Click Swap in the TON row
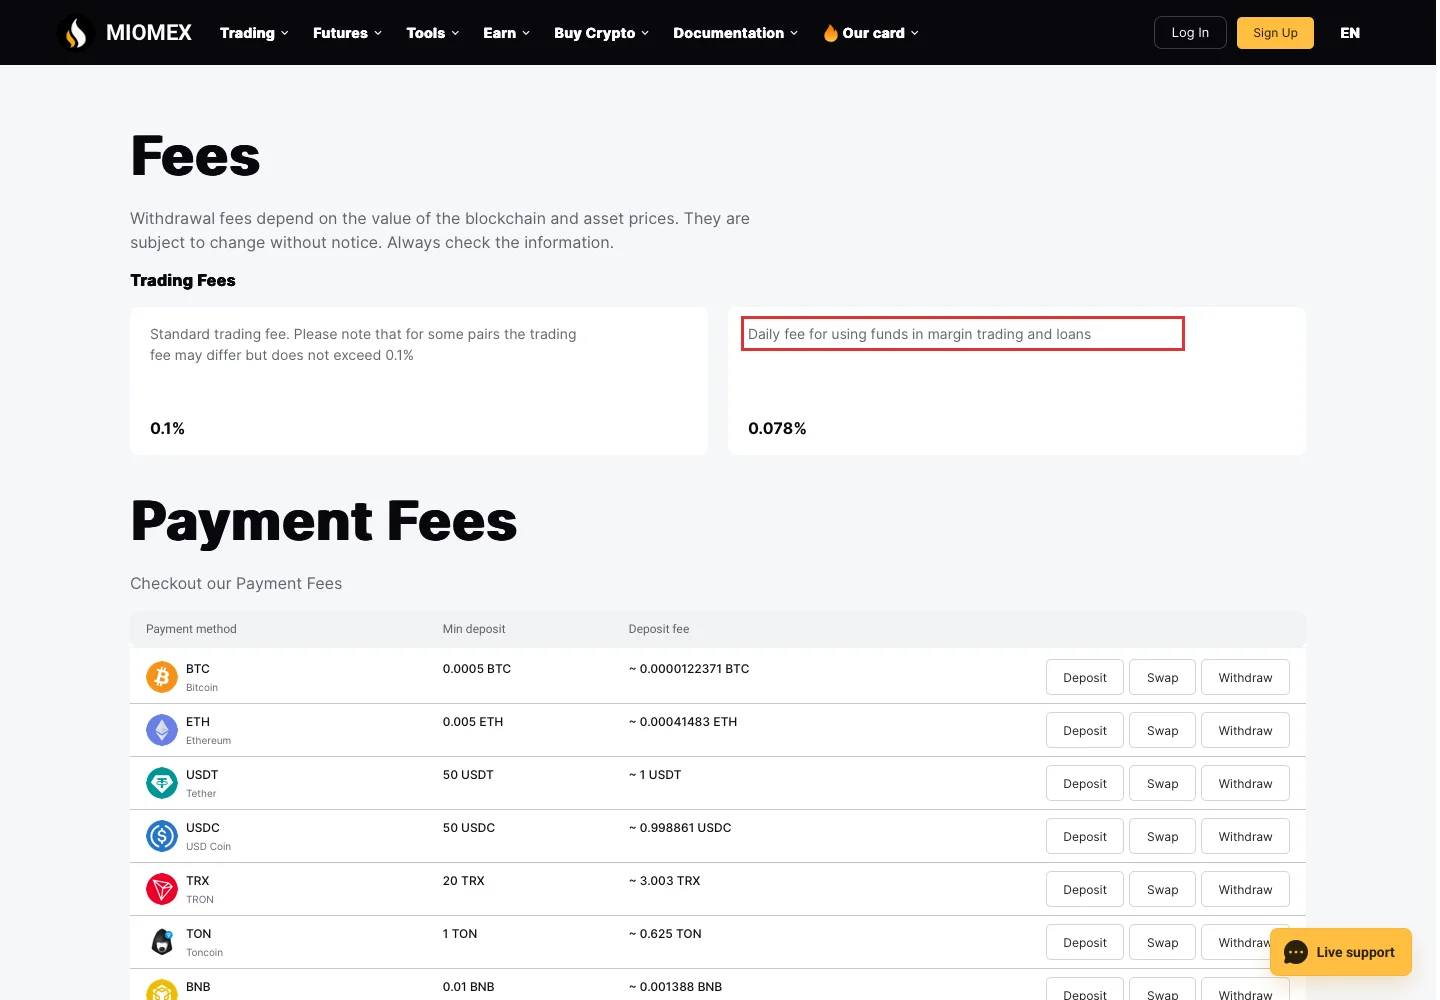 1162,942
